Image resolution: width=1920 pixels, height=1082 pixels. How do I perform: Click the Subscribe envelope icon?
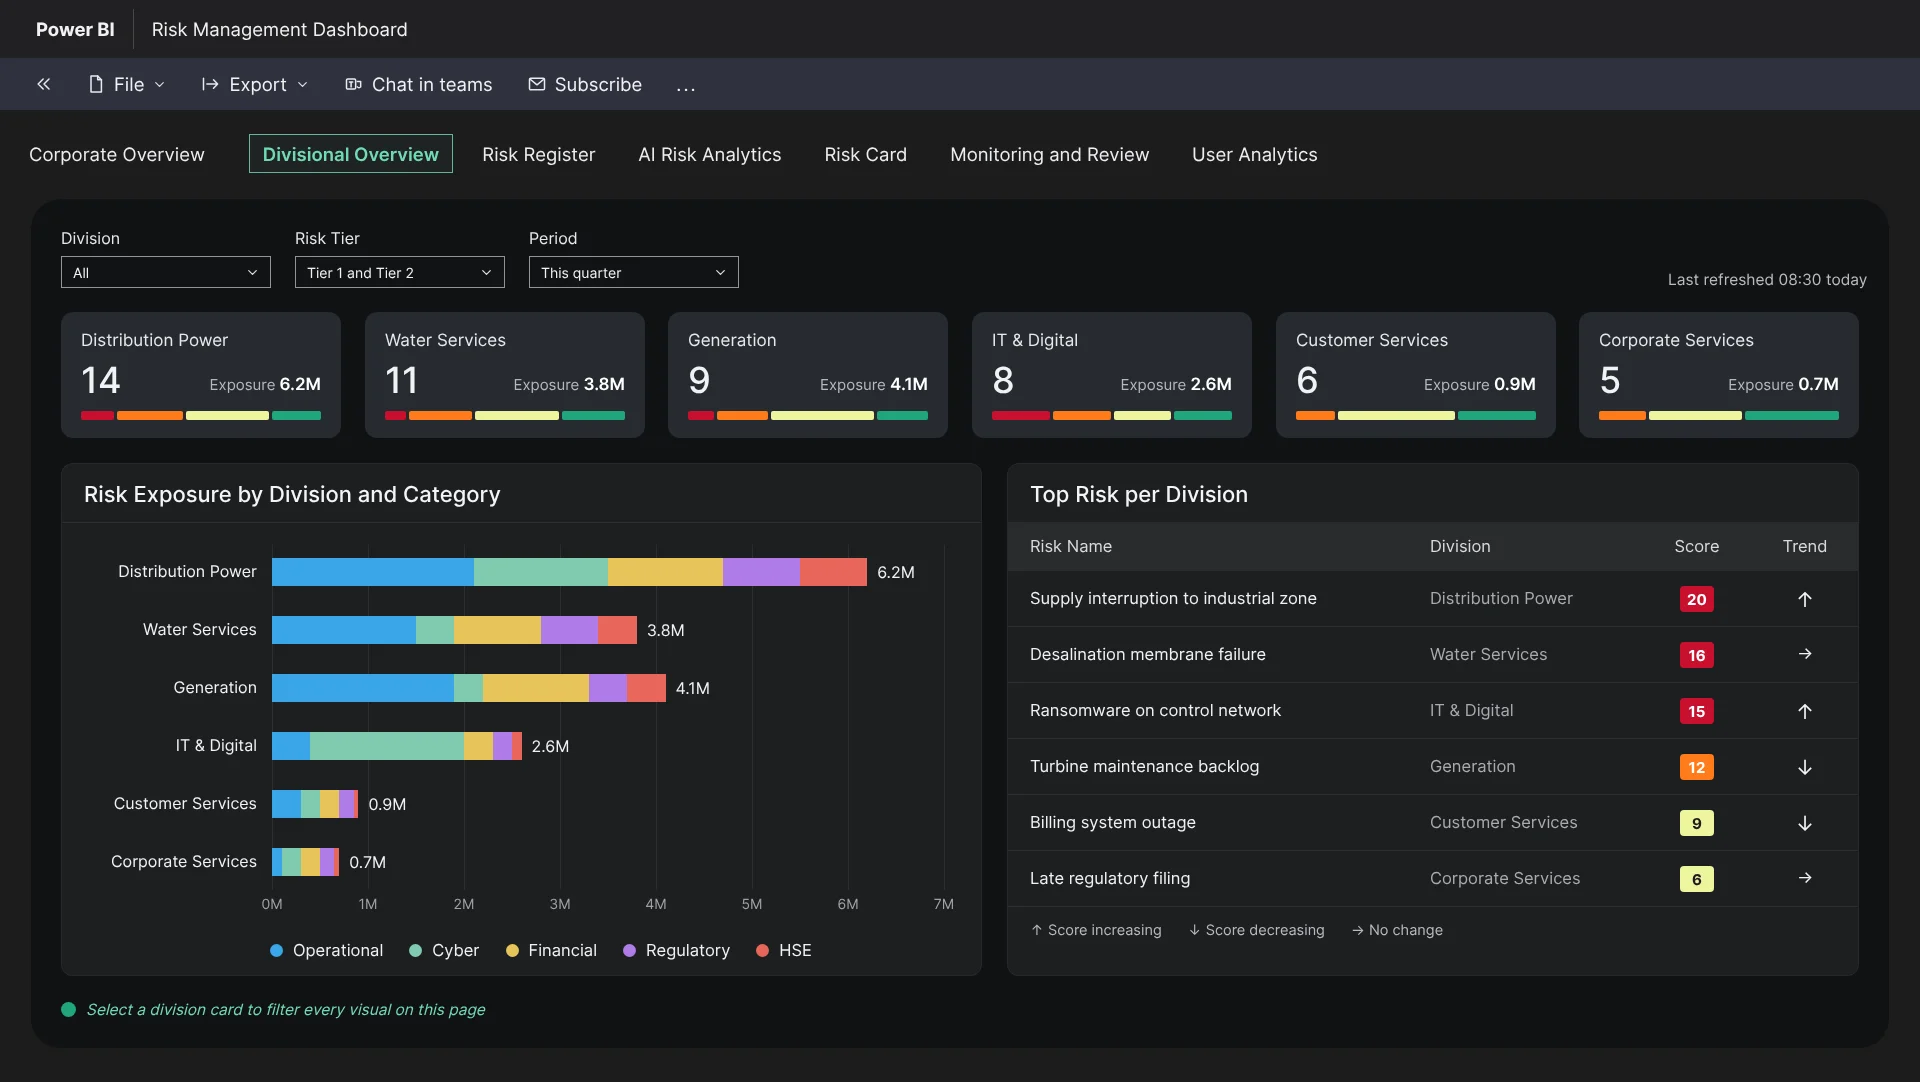coord(537,85)
